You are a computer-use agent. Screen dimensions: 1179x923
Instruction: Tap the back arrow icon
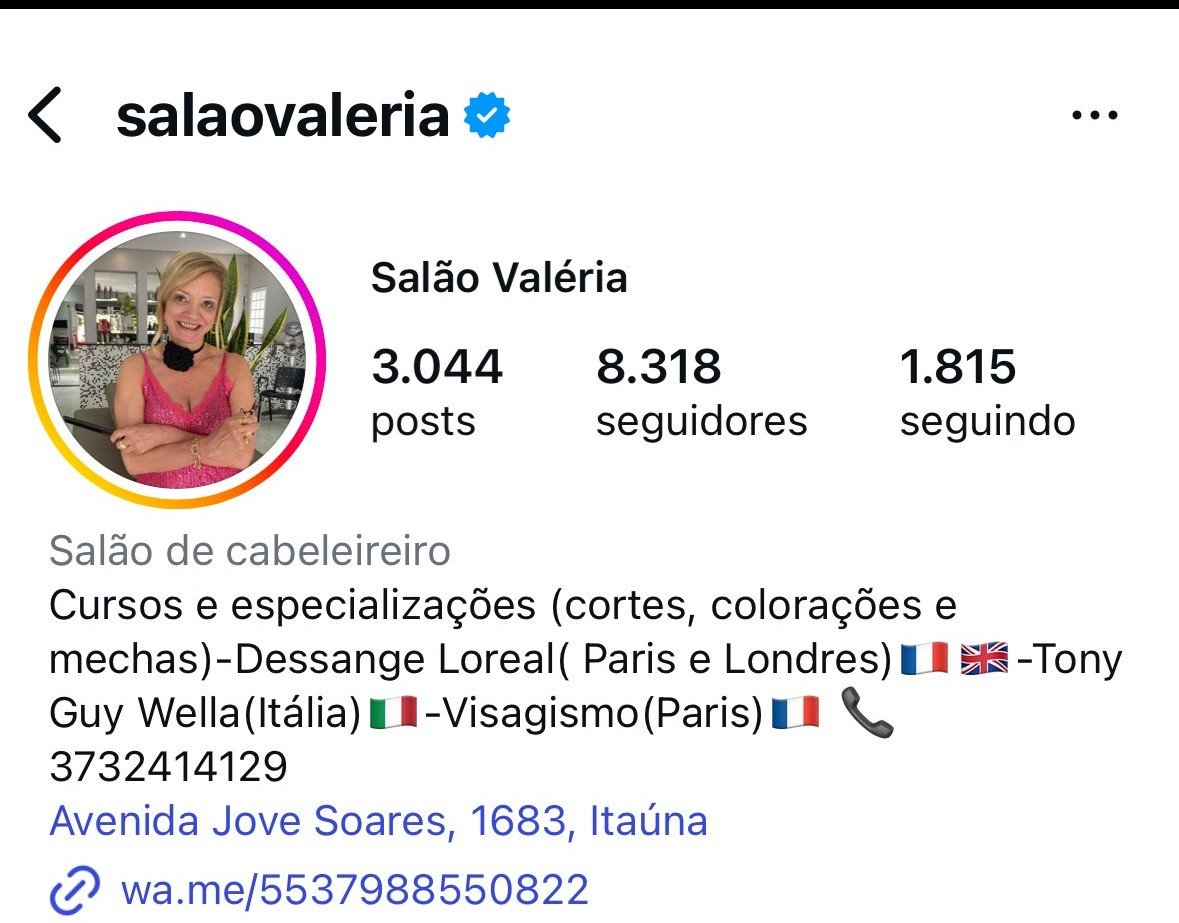click(x=44, y=115)
